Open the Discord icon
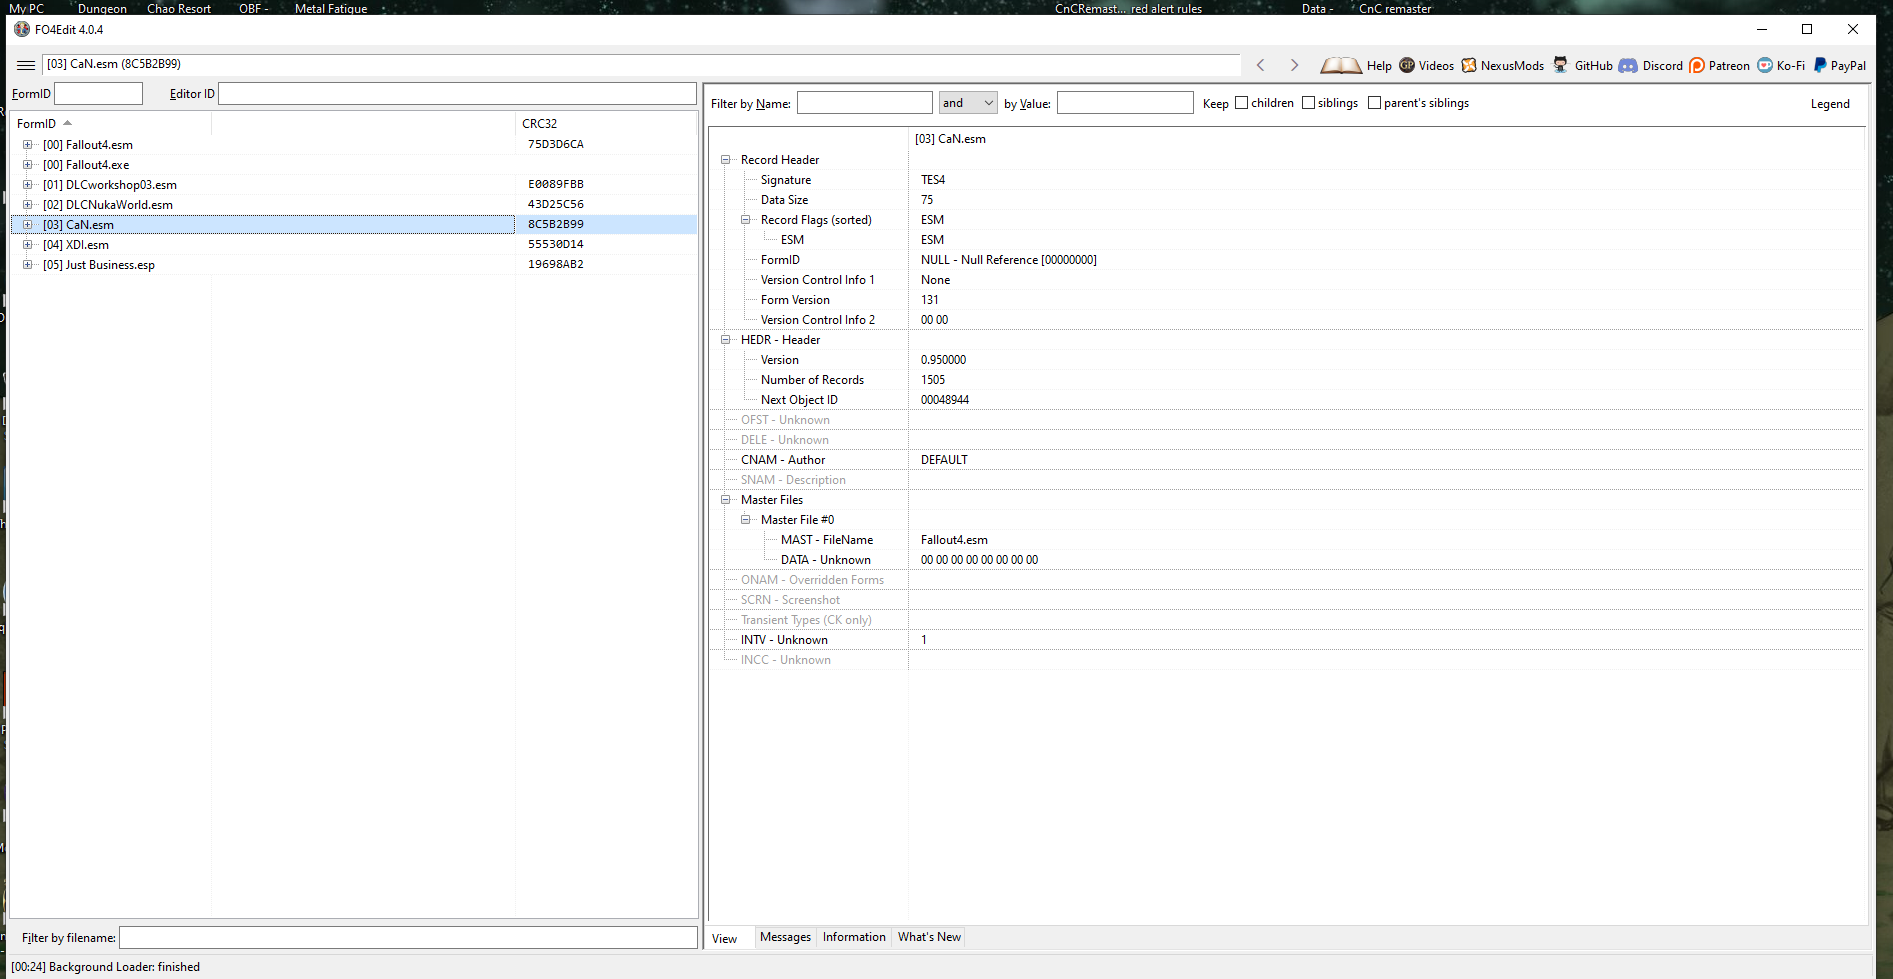This screenshot has height=979, width=1893. click(x=1628, y=65)
